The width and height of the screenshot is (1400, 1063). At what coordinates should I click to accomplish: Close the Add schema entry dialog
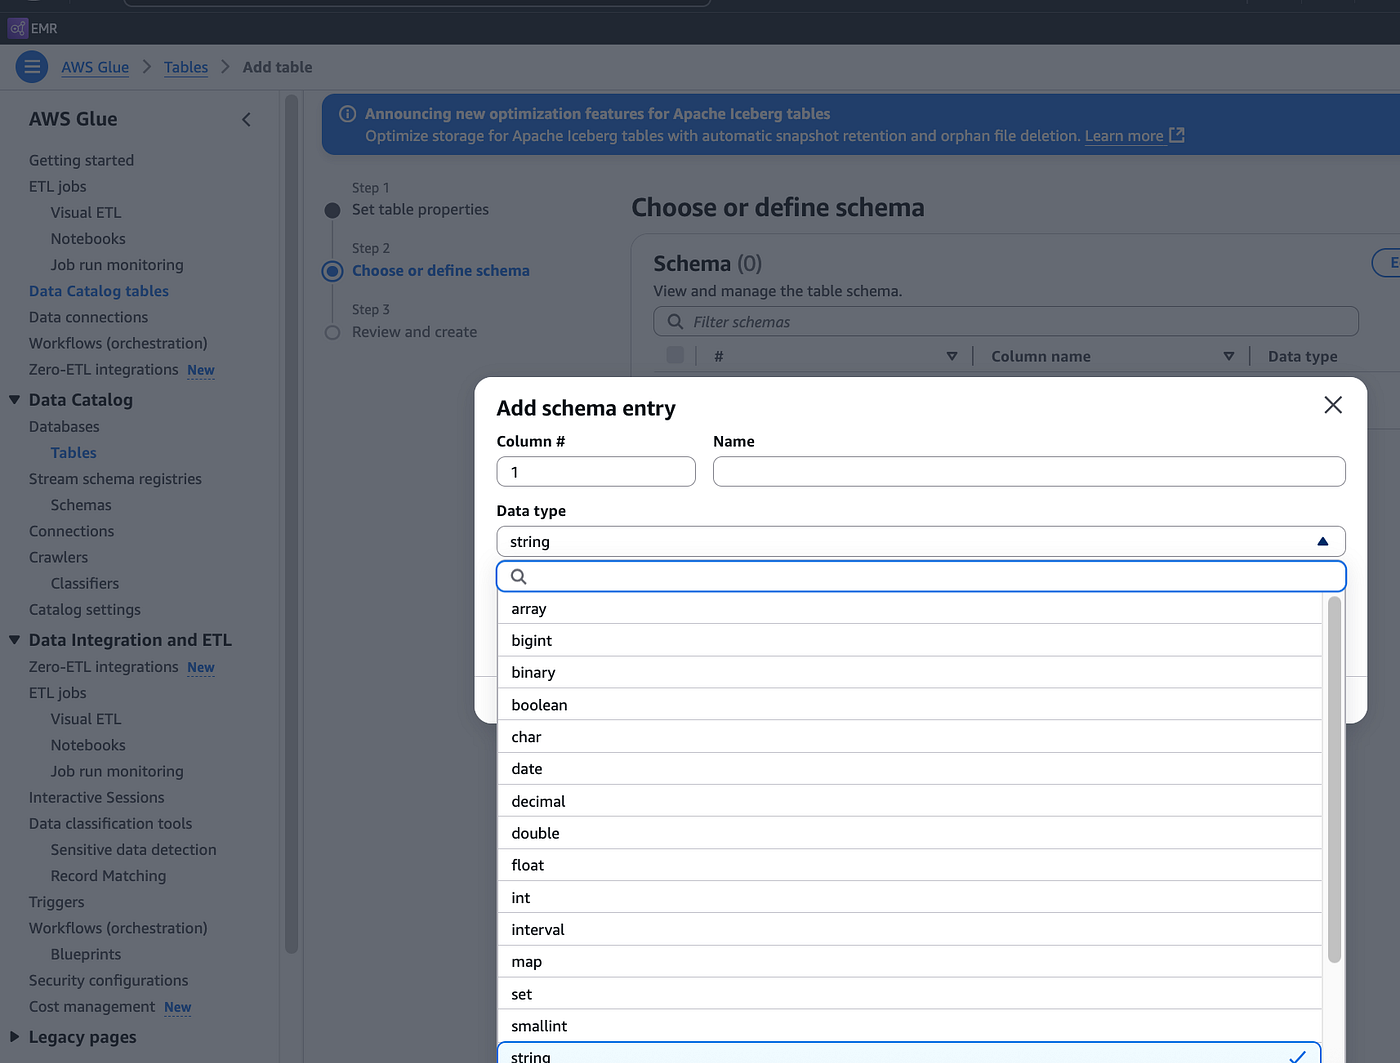(1333, 405)
